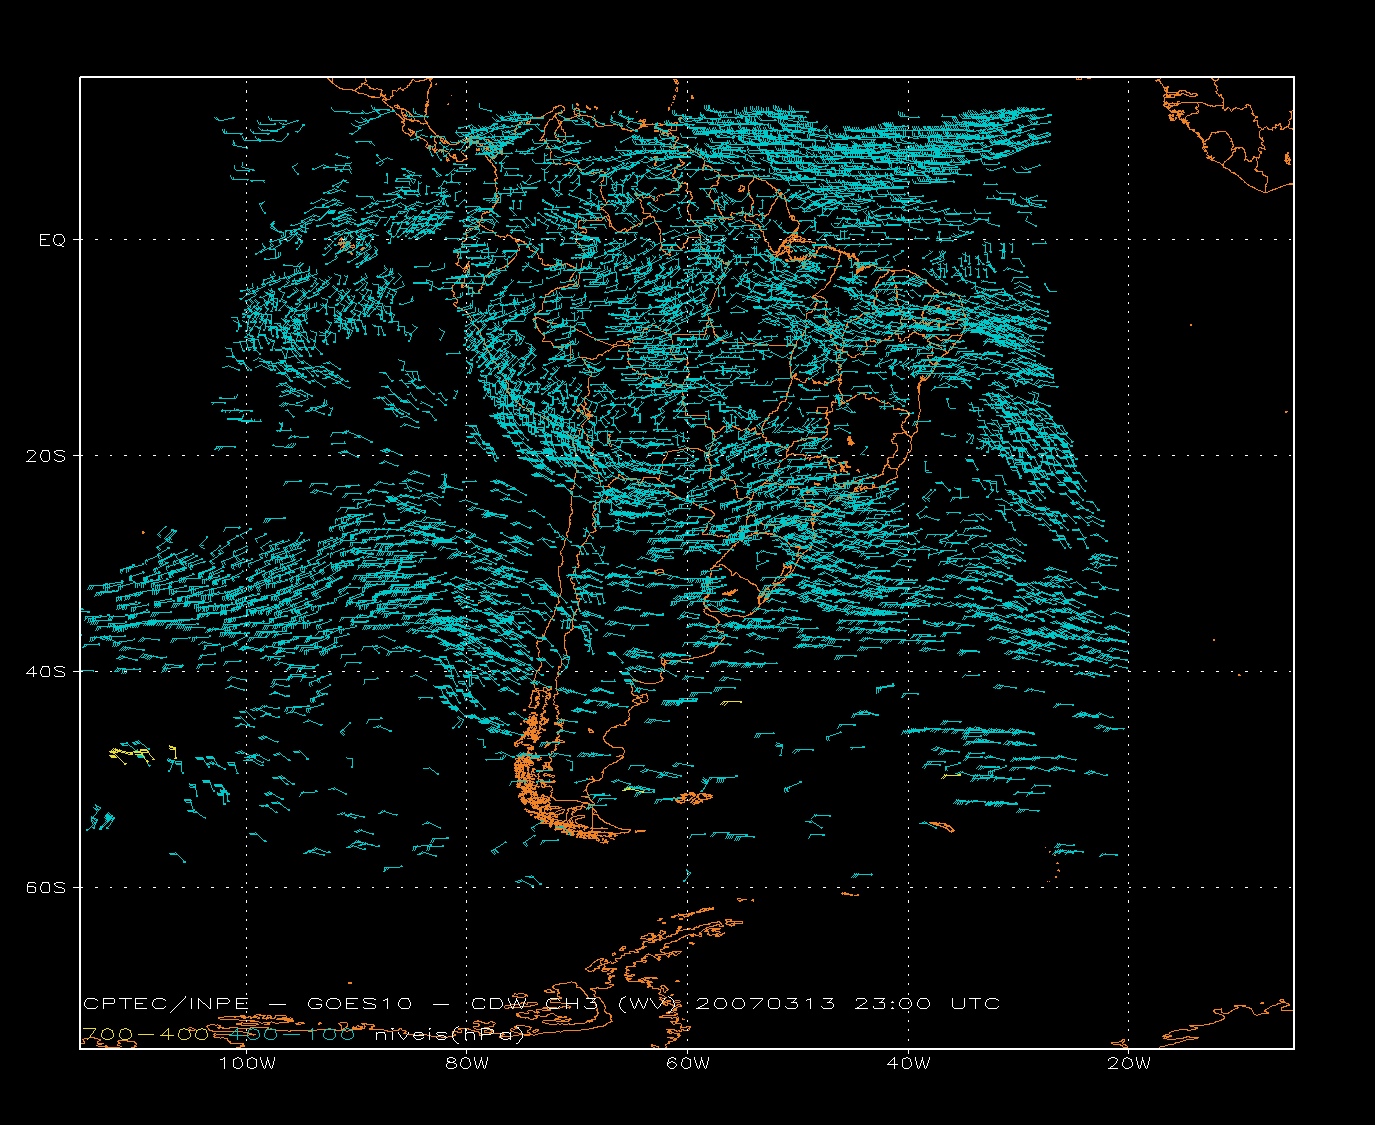
Task: Click the 60S latitude label
Action: 45,887
